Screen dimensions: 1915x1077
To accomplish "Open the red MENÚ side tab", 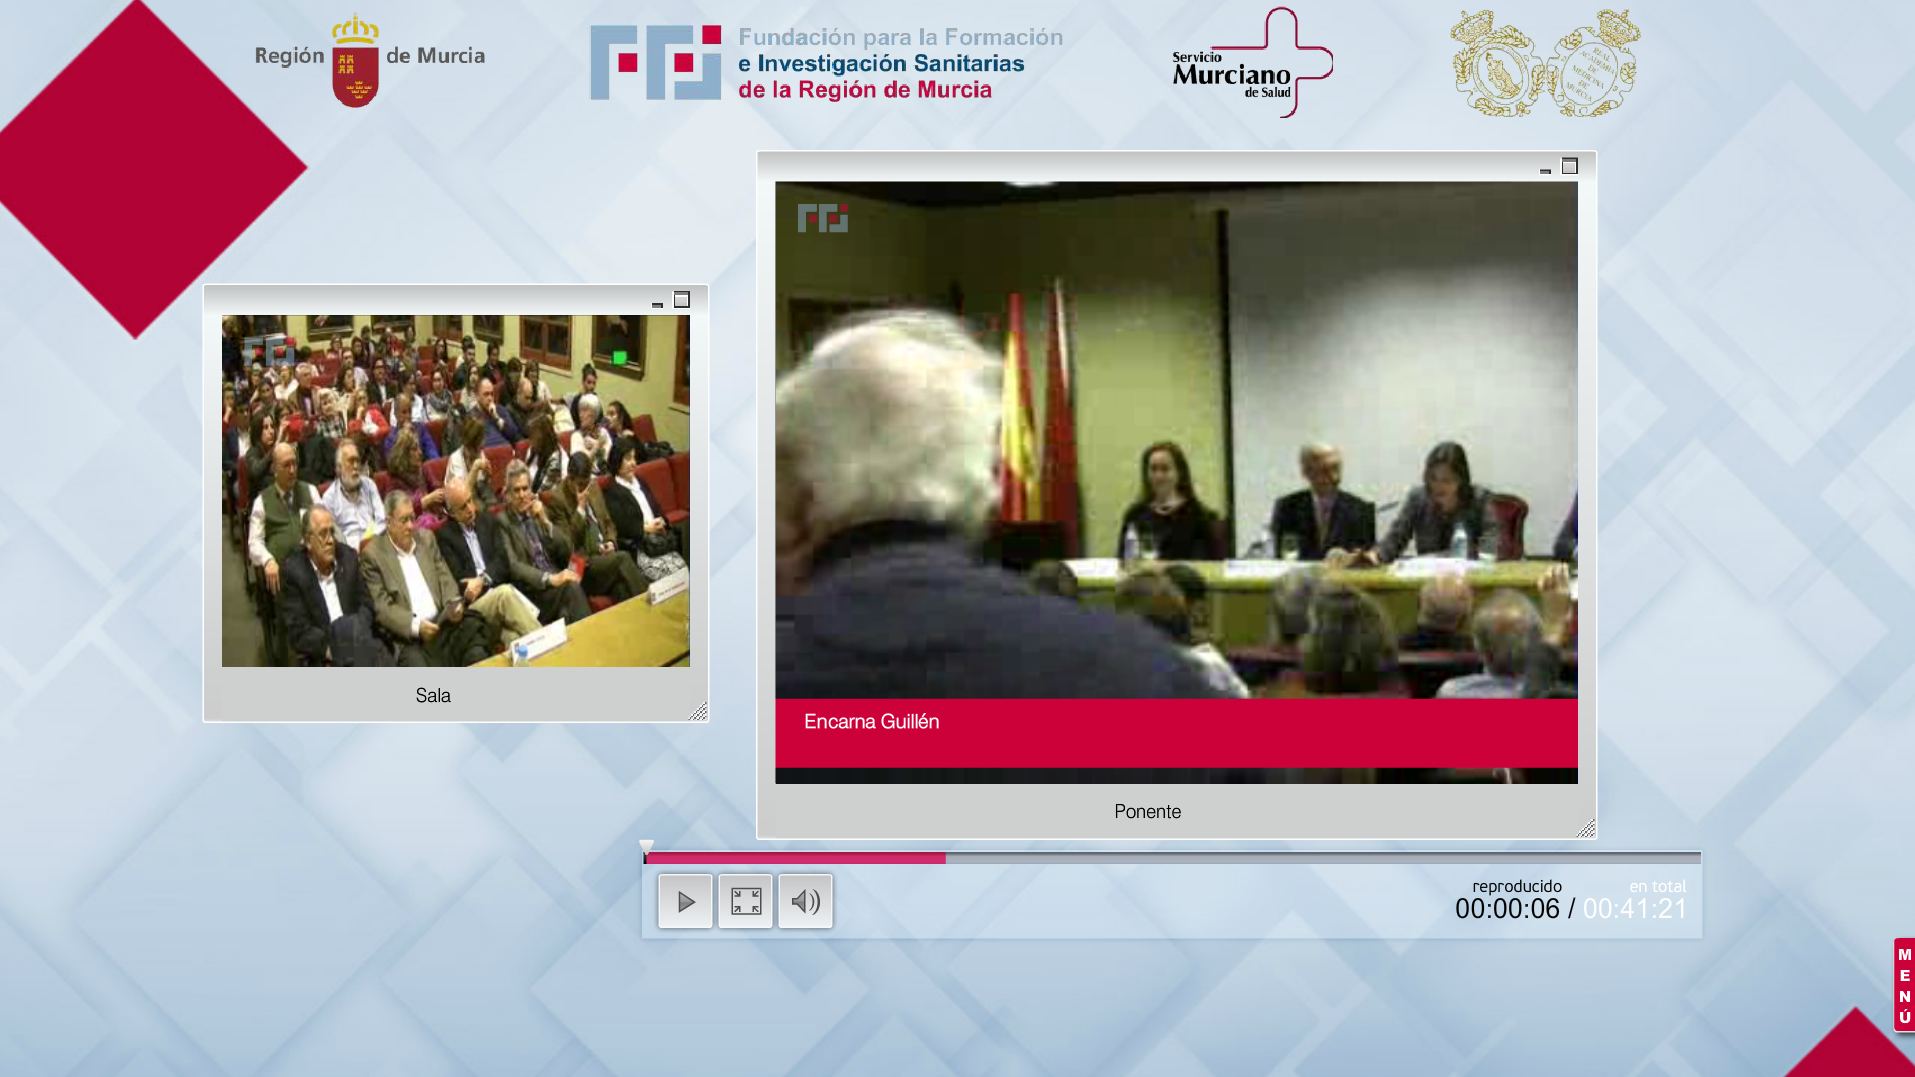I will pos(1904,985).
